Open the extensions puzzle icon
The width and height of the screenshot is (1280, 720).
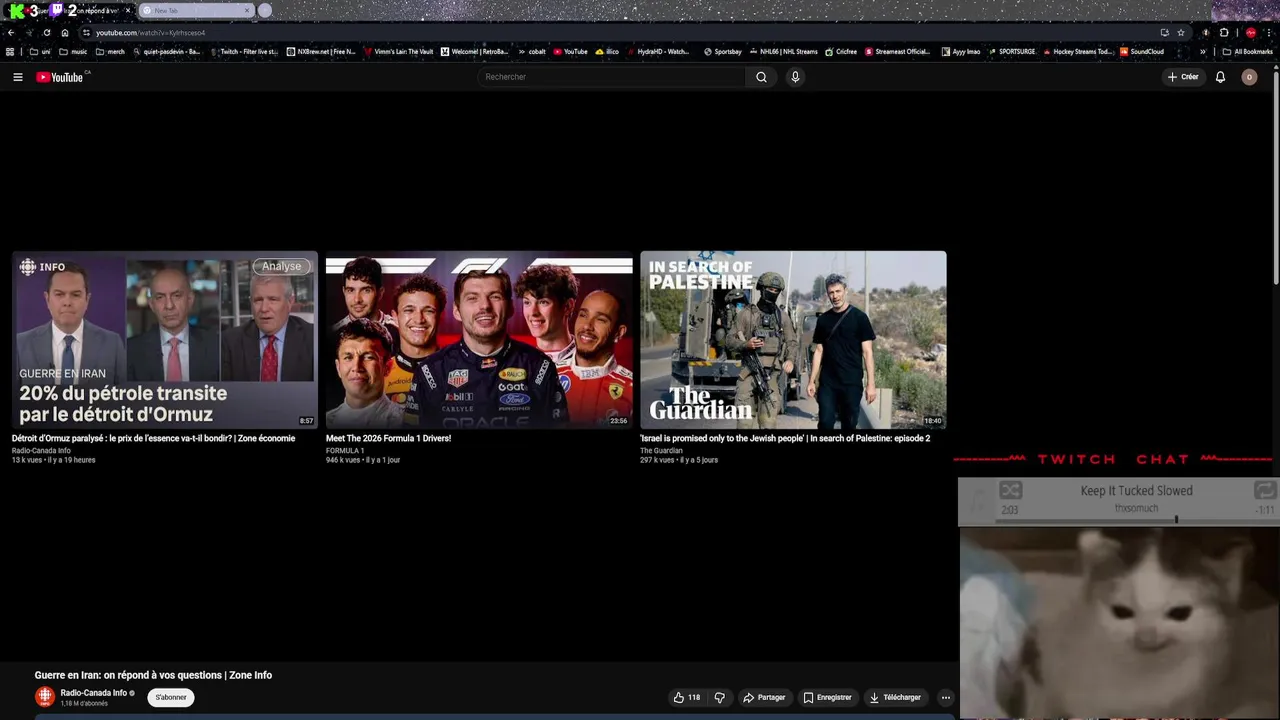tap(1224, 32)
